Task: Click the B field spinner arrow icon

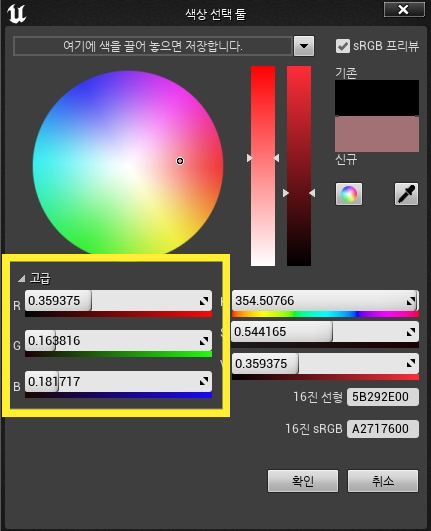Action: click(x=203, y=382)
